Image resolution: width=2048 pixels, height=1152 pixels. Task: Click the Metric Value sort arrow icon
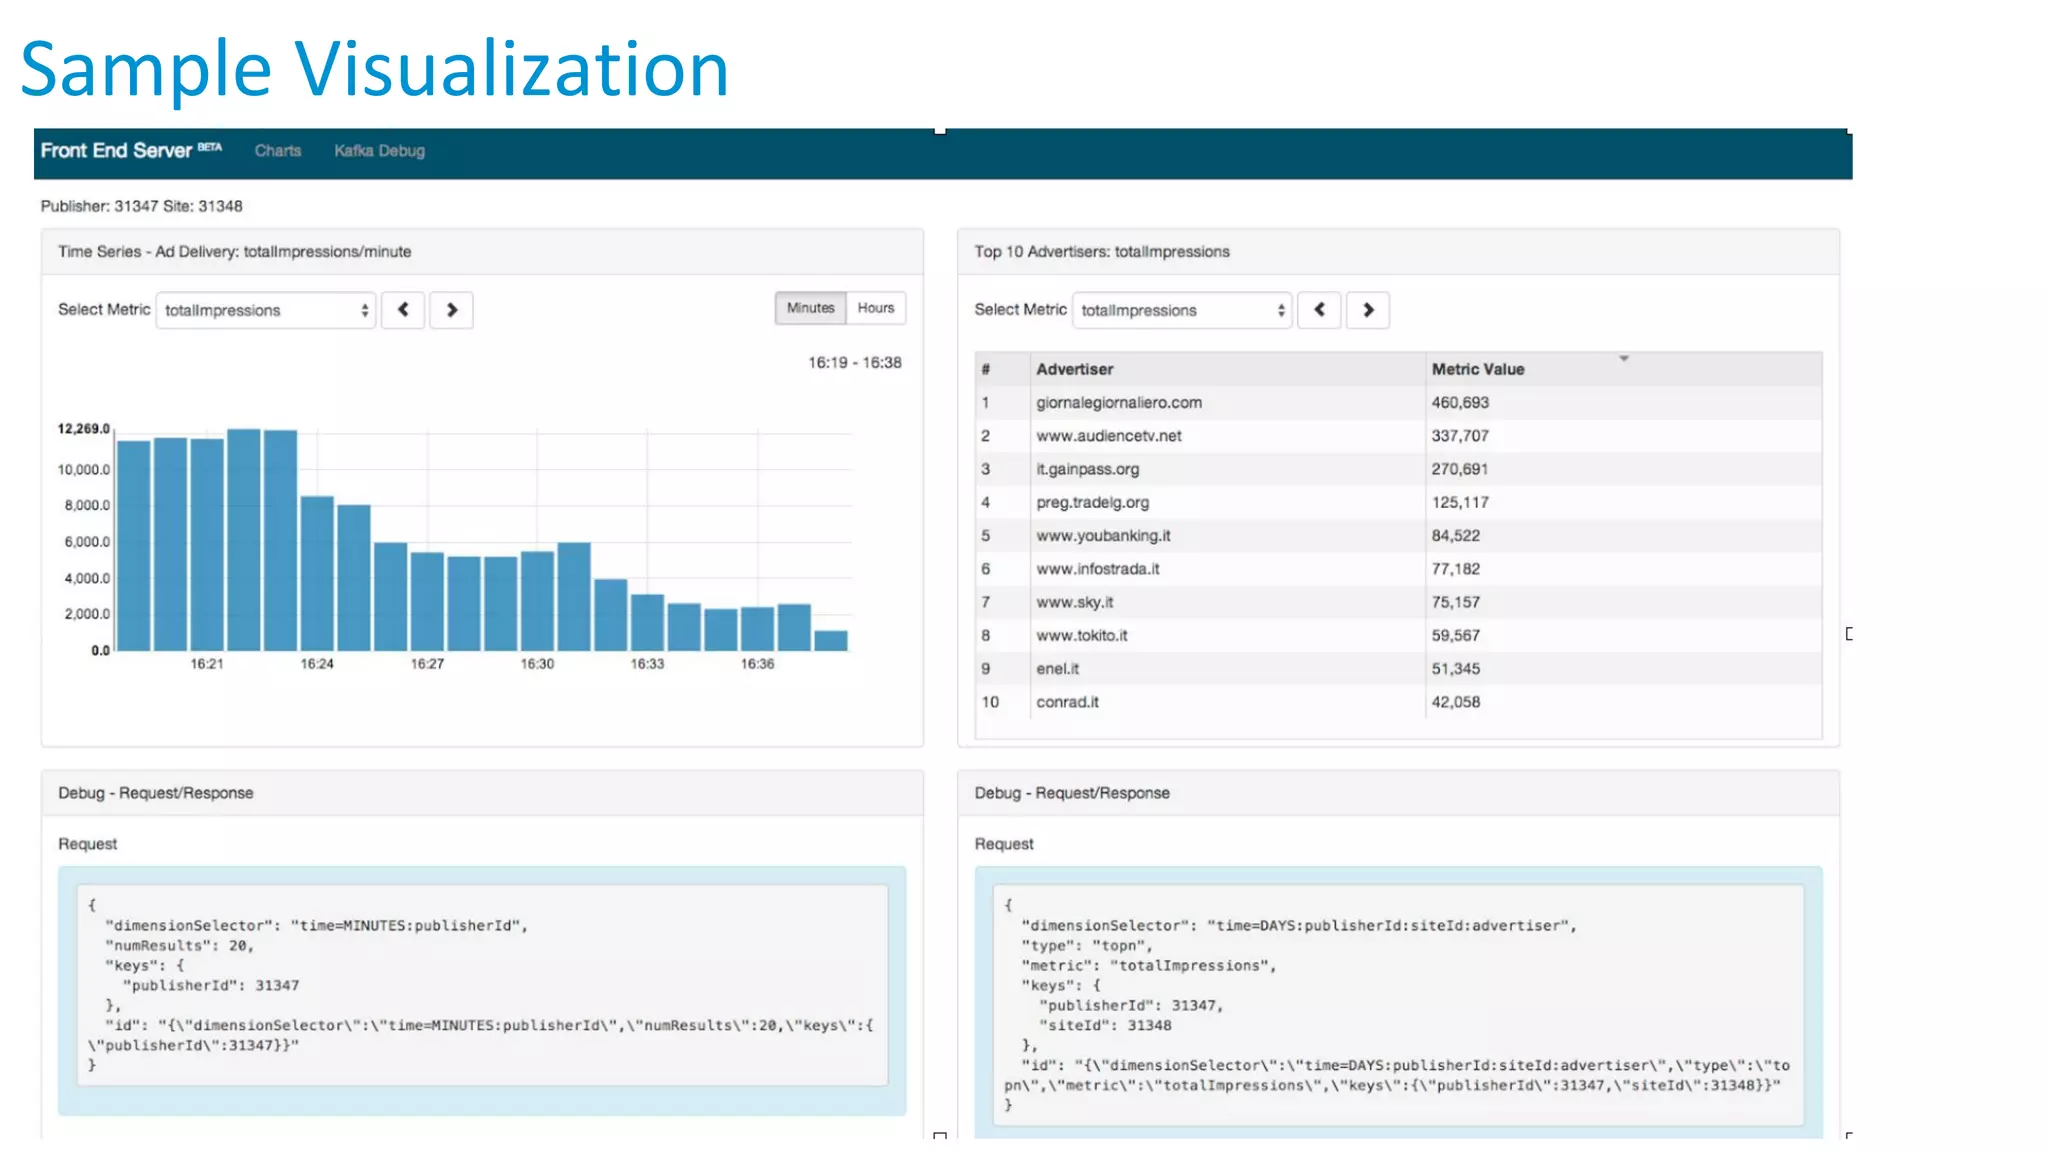(x=1624, y=358)
